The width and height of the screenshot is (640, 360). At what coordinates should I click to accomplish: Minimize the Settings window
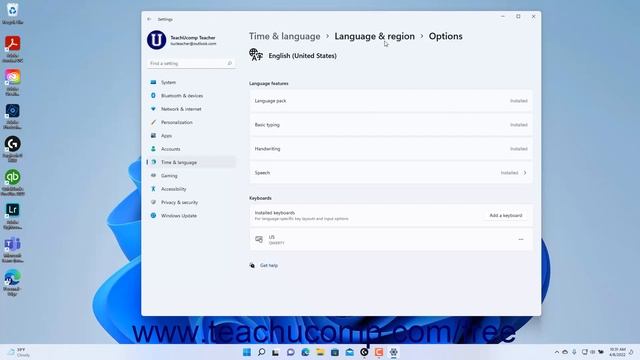point(503,16)
